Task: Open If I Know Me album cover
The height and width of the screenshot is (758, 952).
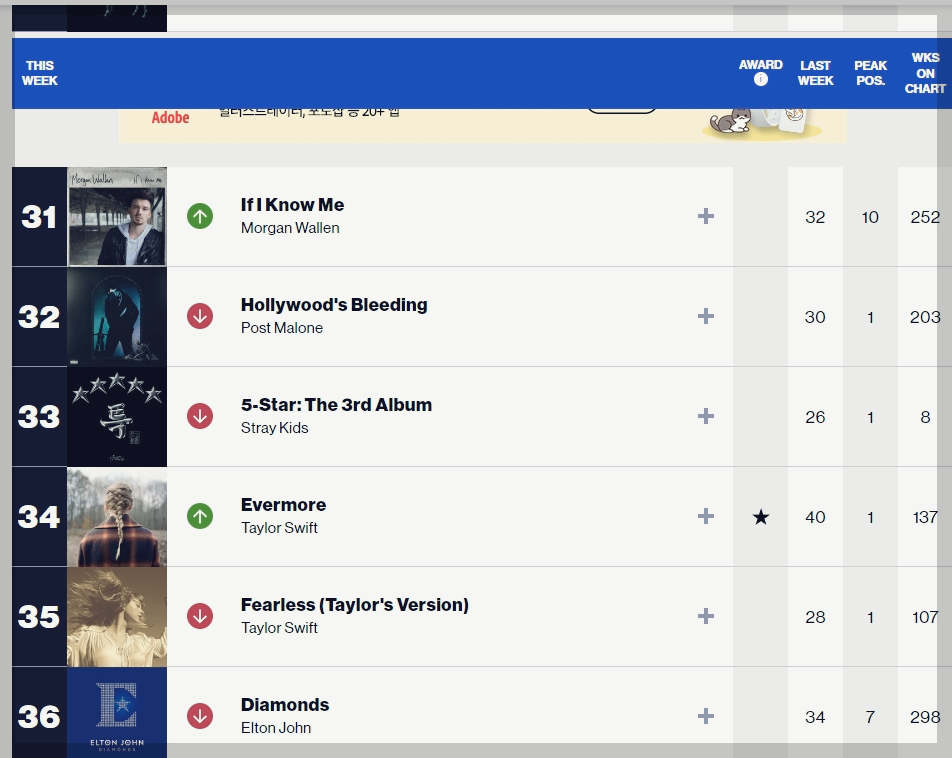Action: [x=117, y=217]
